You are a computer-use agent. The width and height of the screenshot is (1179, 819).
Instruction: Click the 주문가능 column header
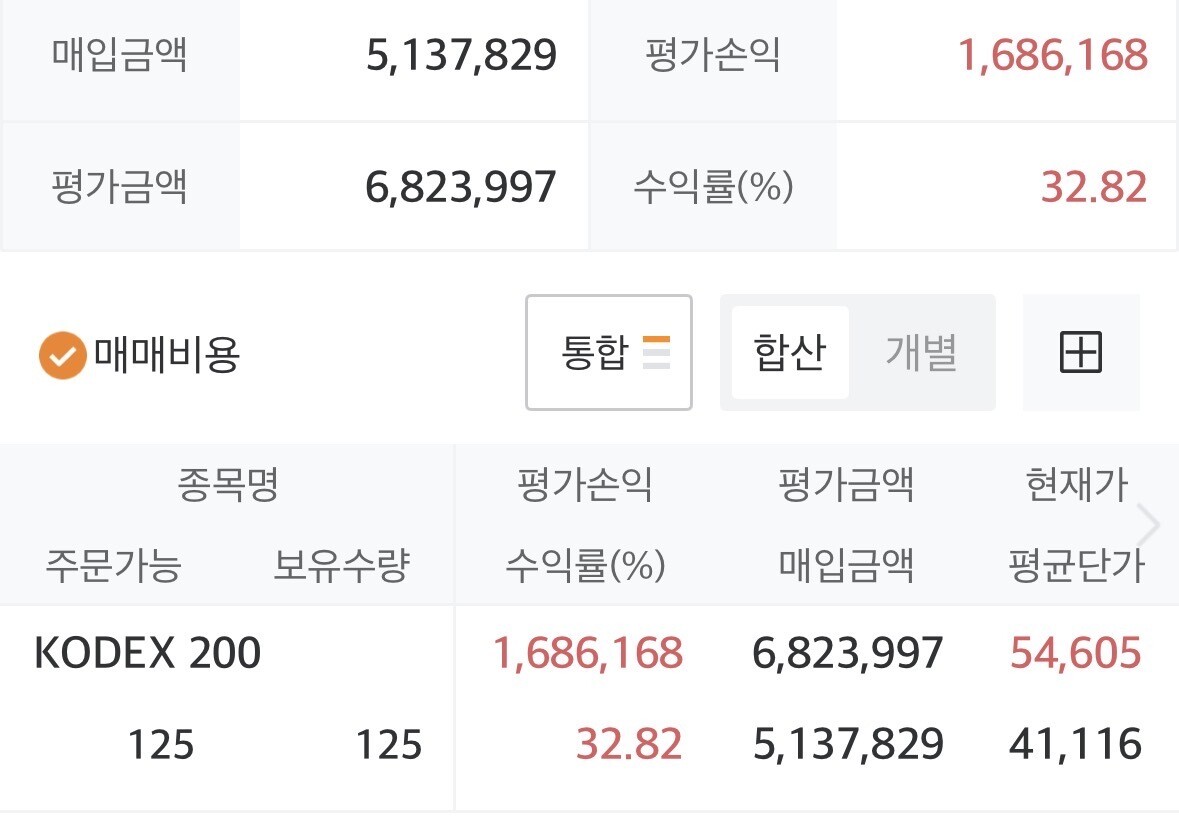[x=113, y=567]
